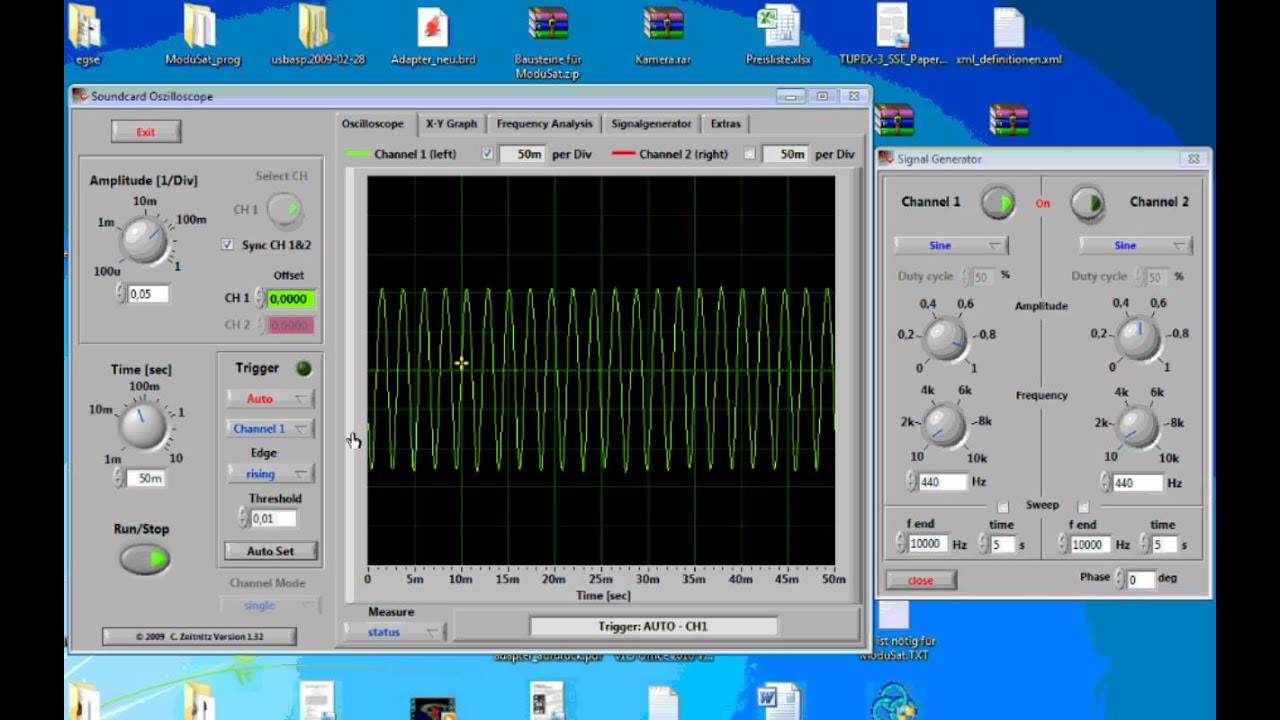Toggle Channel 2 generator power knob
The image size is (1280, 720).
pos(1087,203)
